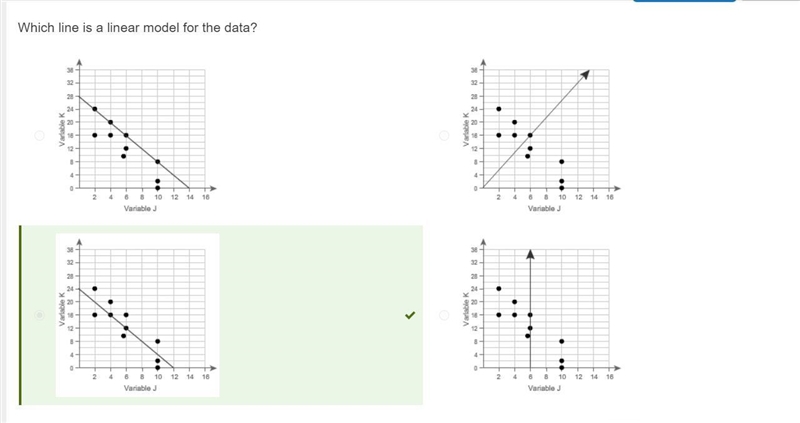This screenshot has height=423, width=800.
Task: Click the dark green bar beside selected answer
Action: 20,315
